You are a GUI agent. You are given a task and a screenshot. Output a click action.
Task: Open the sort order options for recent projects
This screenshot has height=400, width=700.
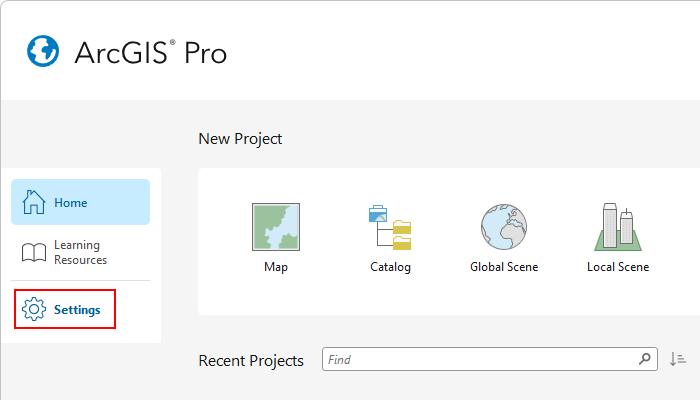point(678,359)
